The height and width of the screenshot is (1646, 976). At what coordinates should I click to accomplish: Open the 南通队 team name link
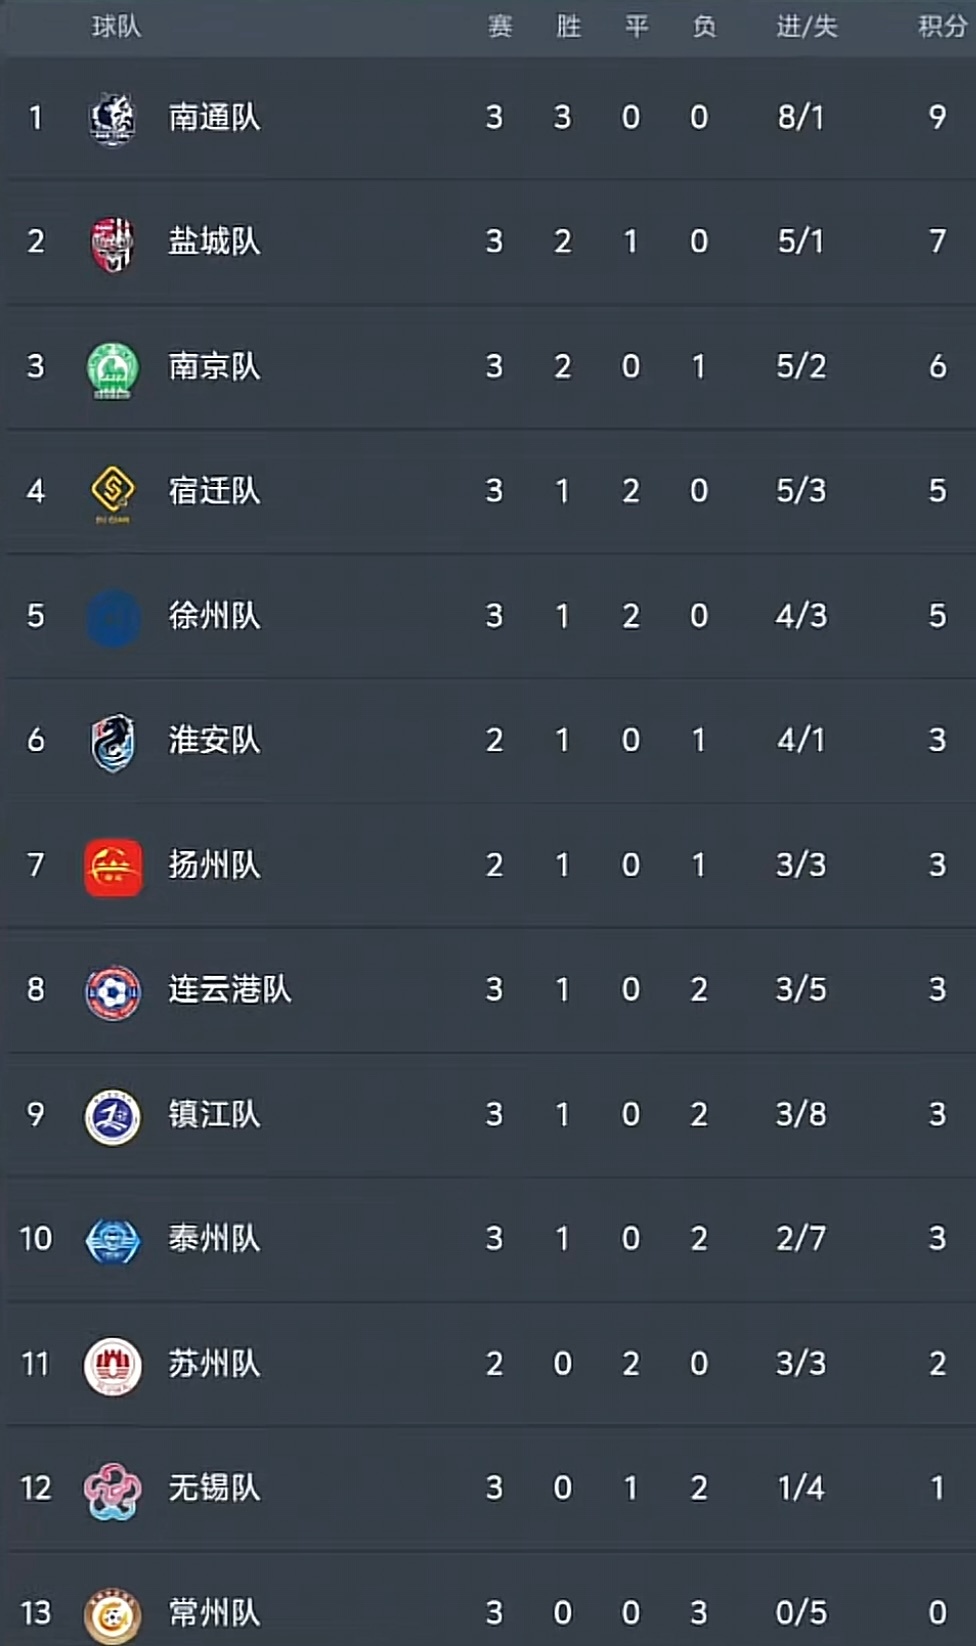tap(214, 118)
